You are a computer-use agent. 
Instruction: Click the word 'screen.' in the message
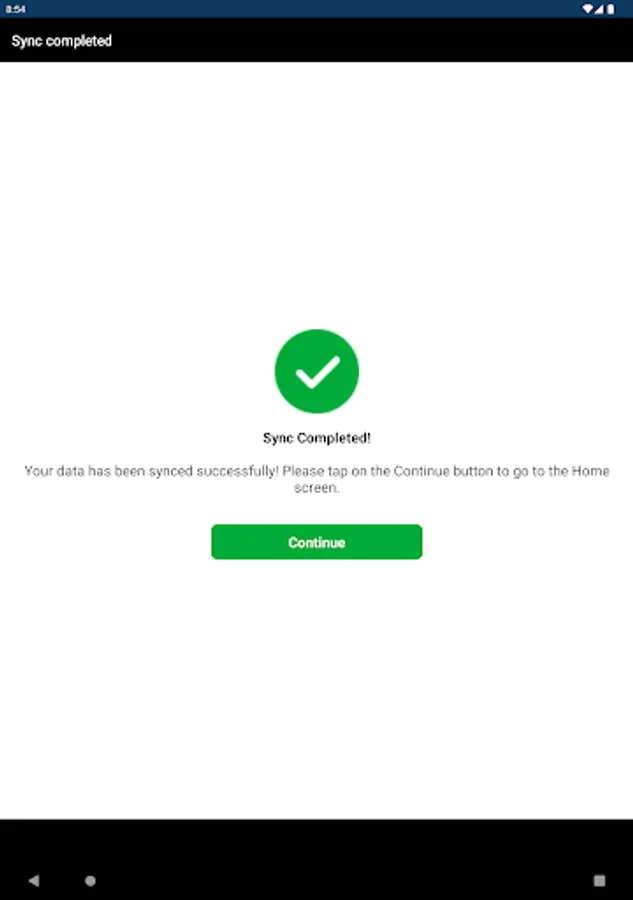coord(317,487)
